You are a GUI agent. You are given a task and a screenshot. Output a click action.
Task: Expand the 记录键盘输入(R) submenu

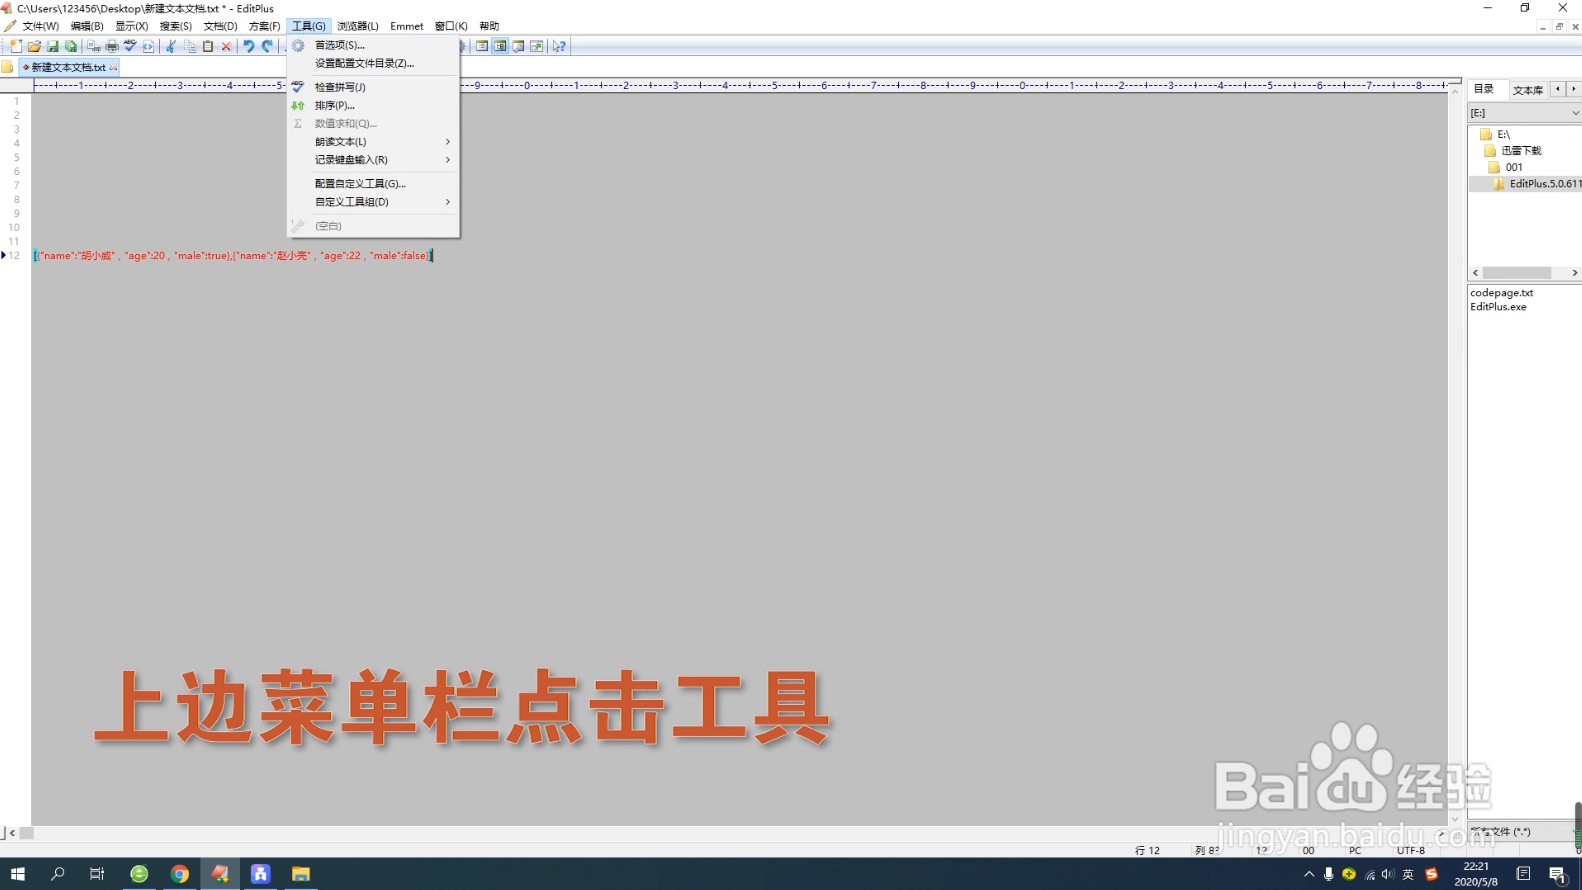click(x=372, y=160)
